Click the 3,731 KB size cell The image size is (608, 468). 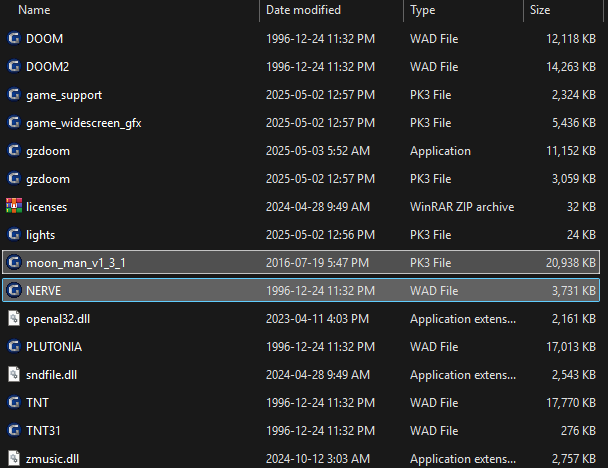point(574,291)
